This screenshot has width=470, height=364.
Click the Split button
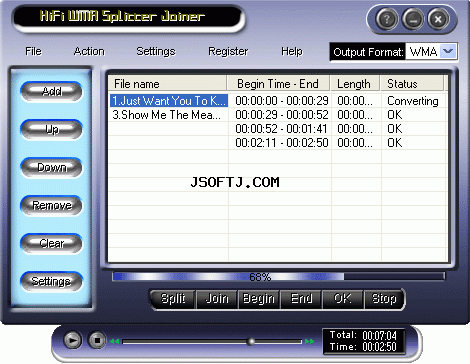tap(173, 299)
